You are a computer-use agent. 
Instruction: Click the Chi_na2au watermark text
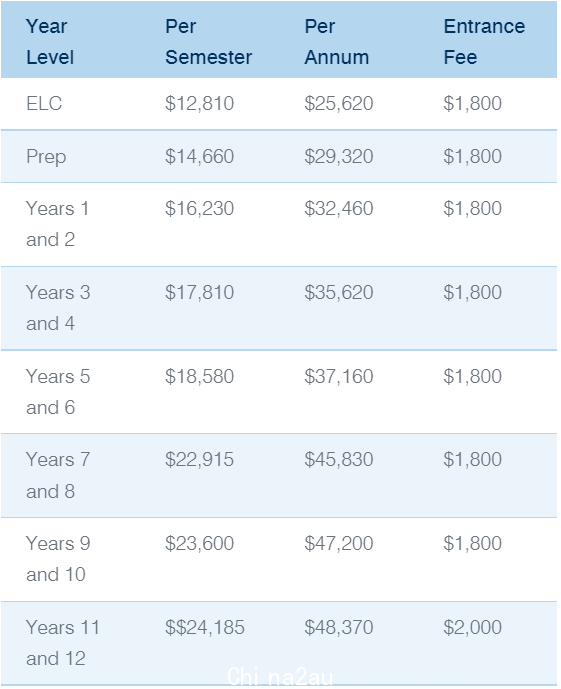tap(280, 677)
